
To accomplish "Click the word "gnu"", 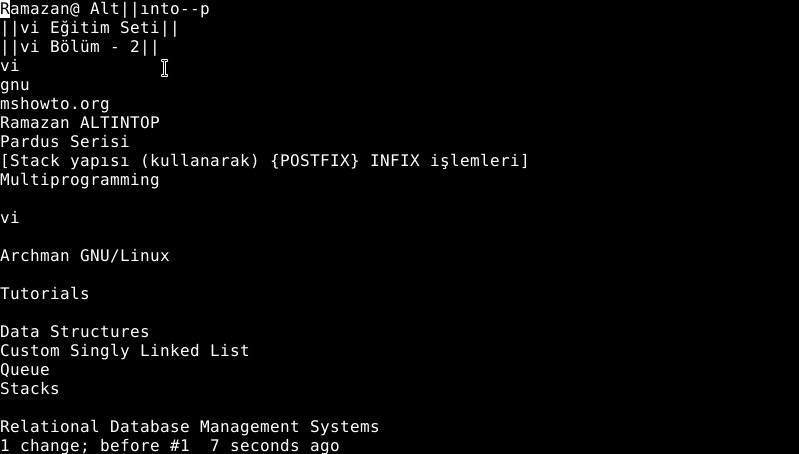I will (x=15, y=85).
